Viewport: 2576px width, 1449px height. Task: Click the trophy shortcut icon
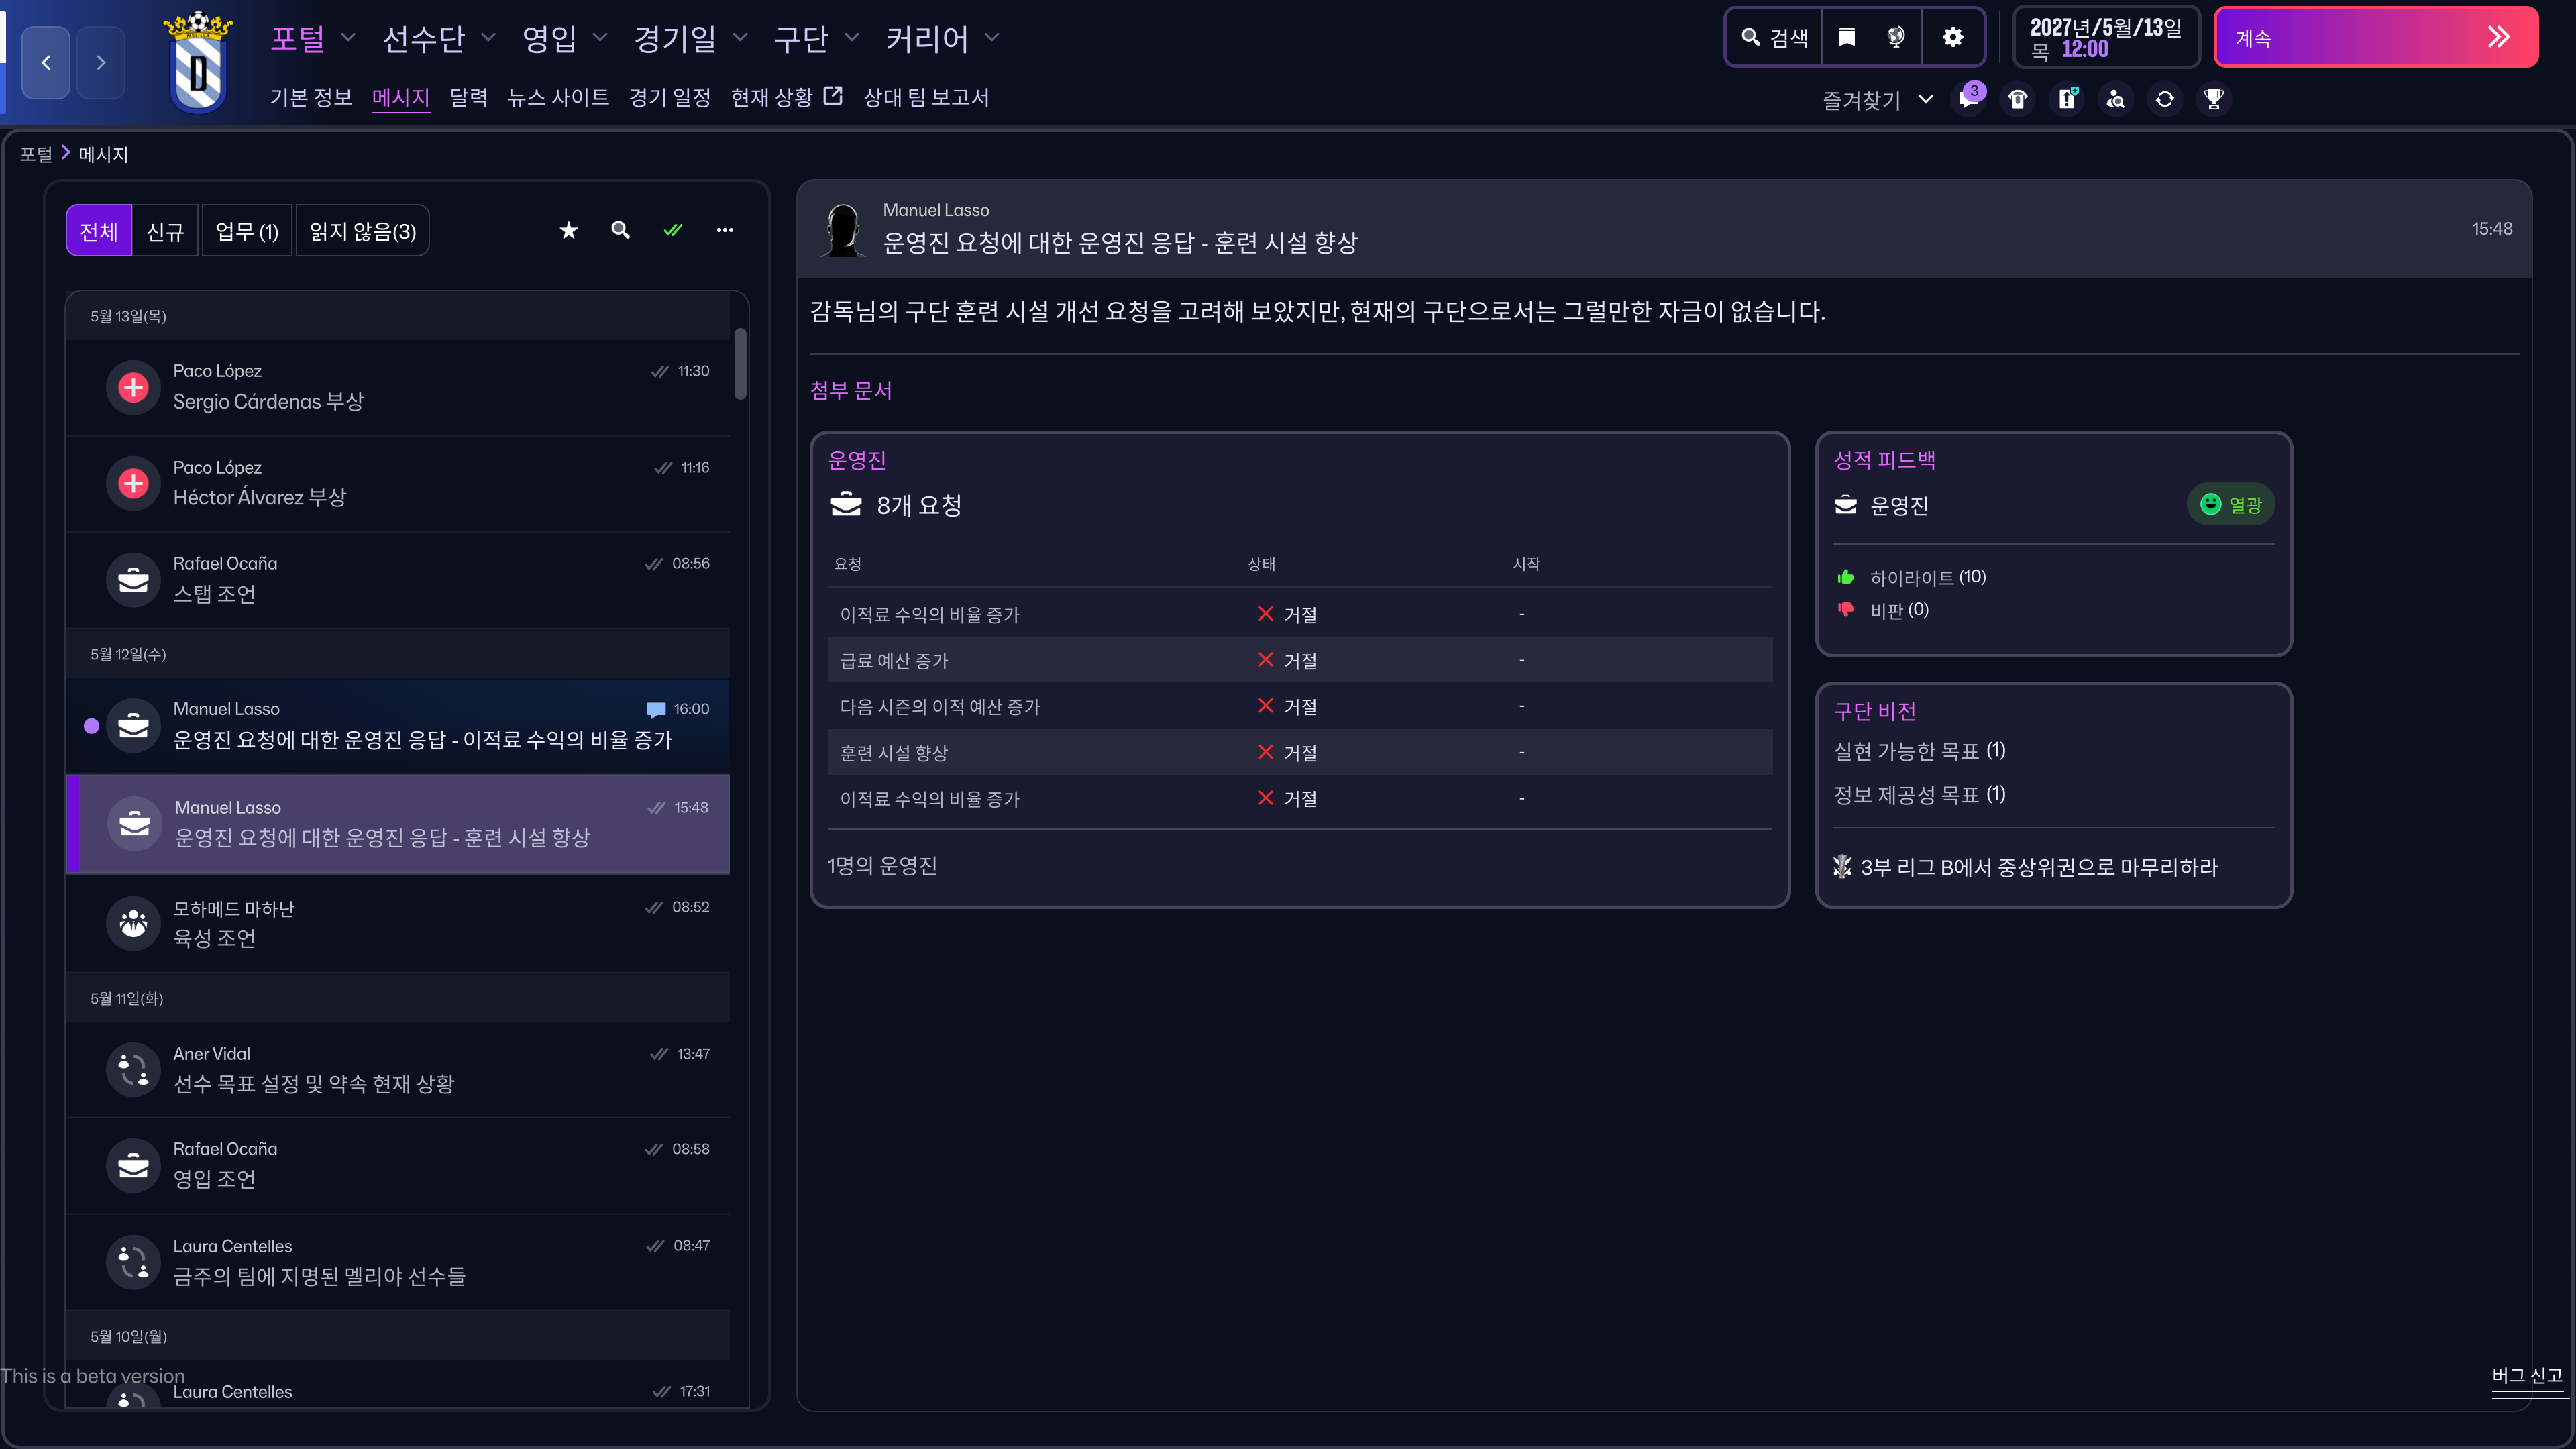(x=2214, y=98)
